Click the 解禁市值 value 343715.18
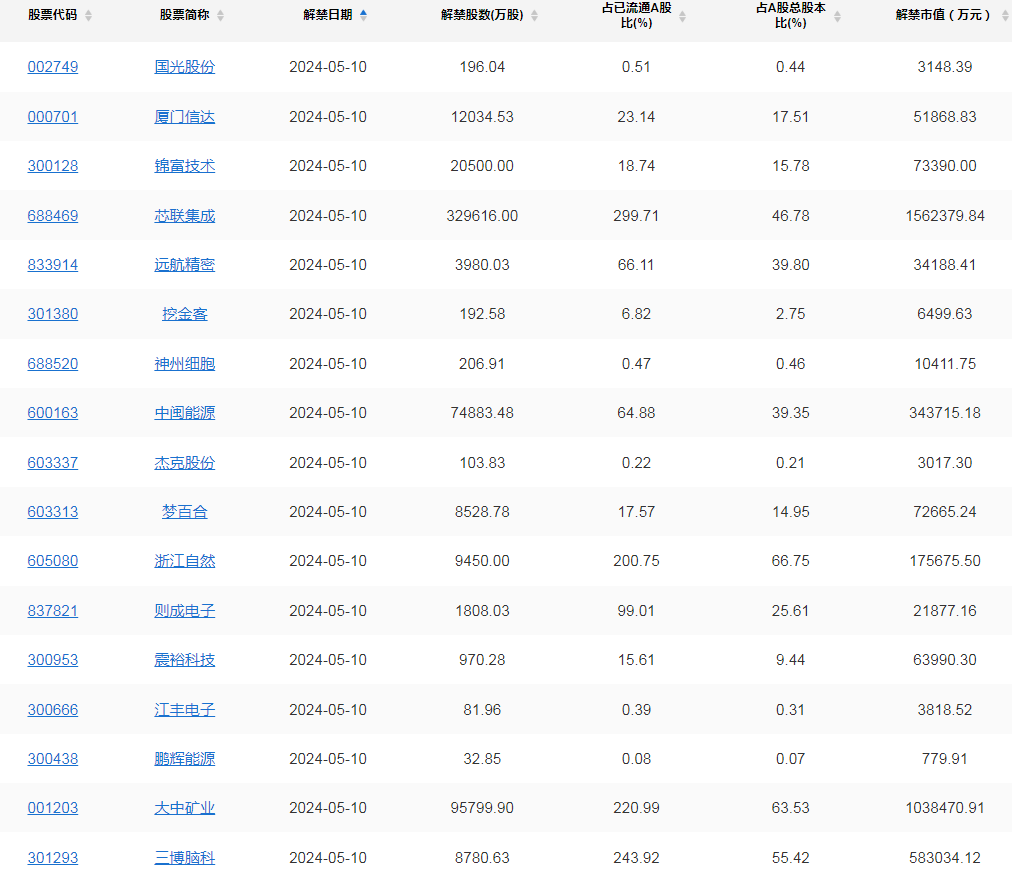 945,413
